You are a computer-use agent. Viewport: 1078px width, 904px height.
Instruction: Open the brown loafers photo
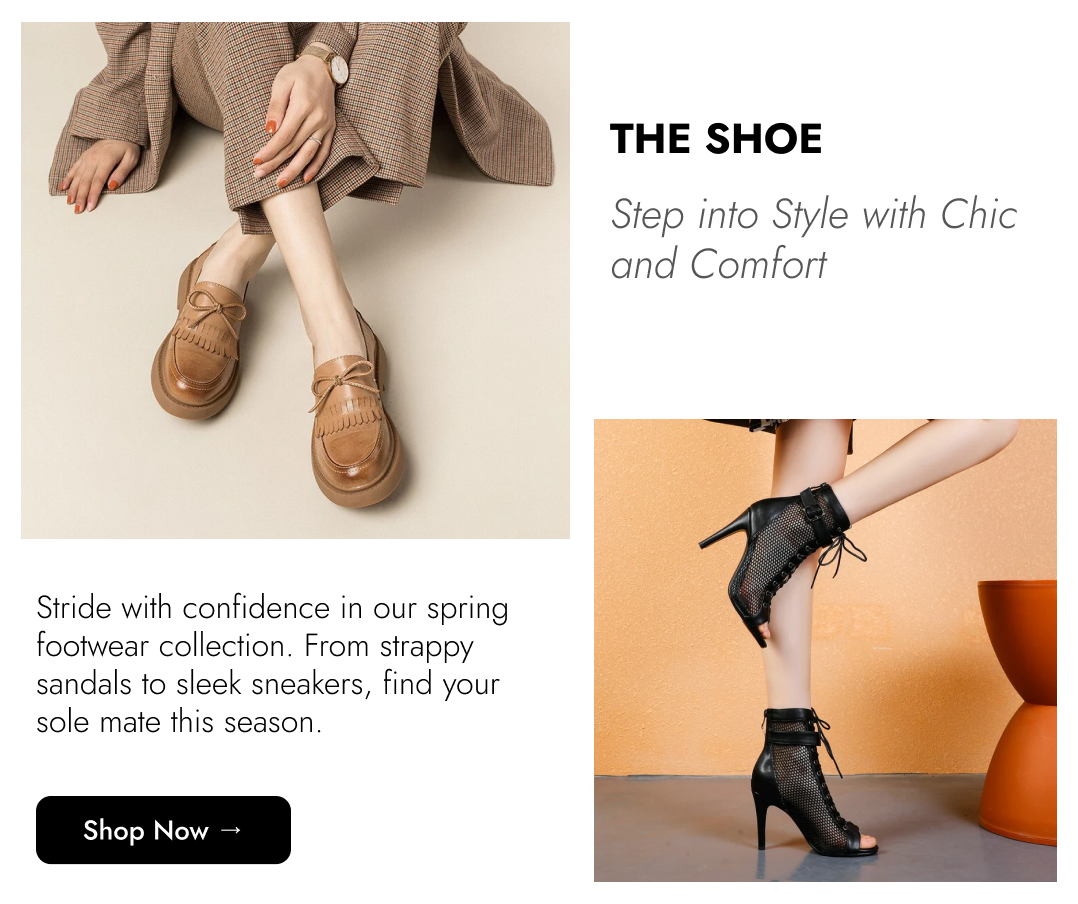coord(295,280)
